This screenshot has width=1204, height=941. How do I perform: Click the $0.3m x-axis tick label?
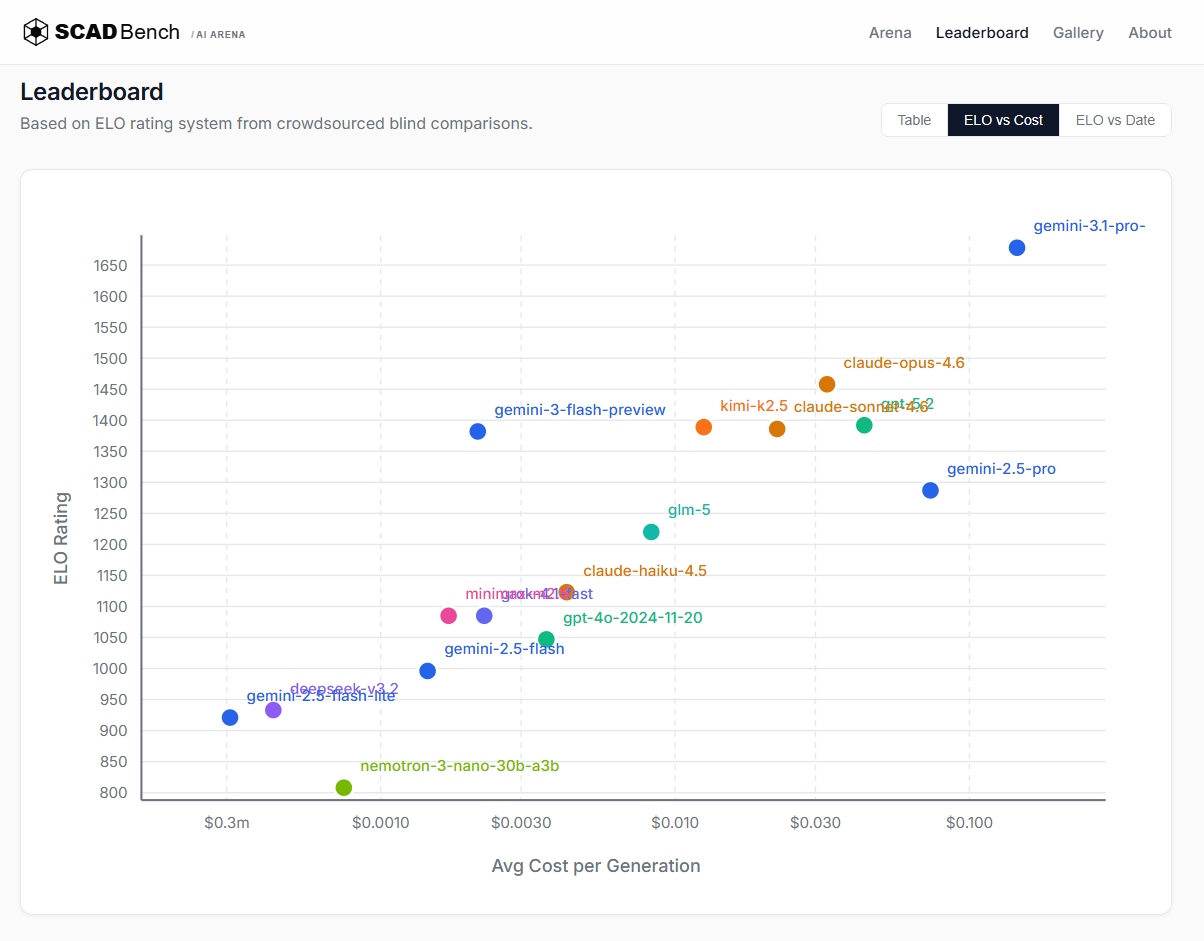227,823
